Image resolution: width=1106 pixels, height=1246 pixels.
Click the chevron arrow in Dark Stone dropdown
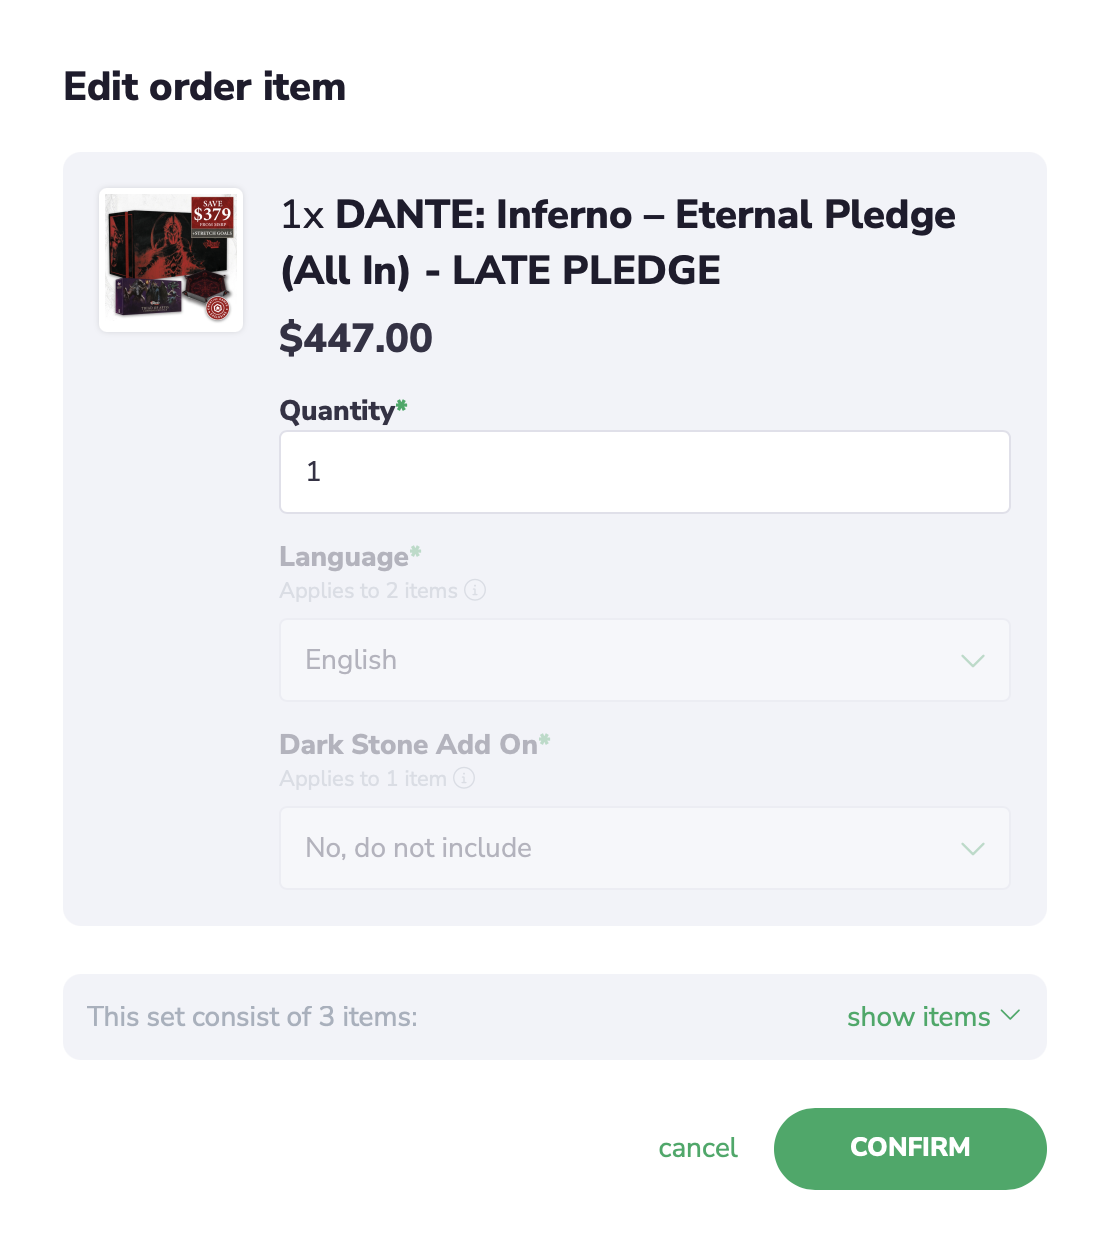[972, 849]
